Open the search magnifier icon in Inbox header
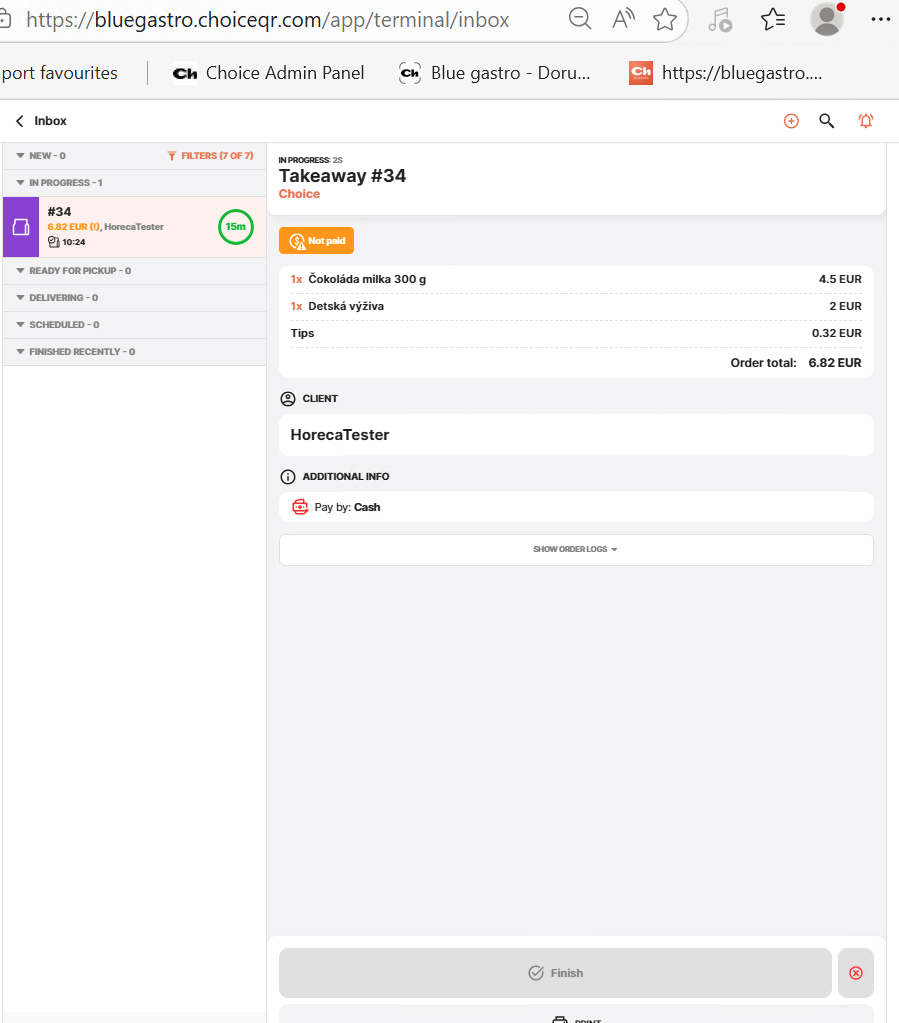899x1023 pixels. (x=827, y=121)
